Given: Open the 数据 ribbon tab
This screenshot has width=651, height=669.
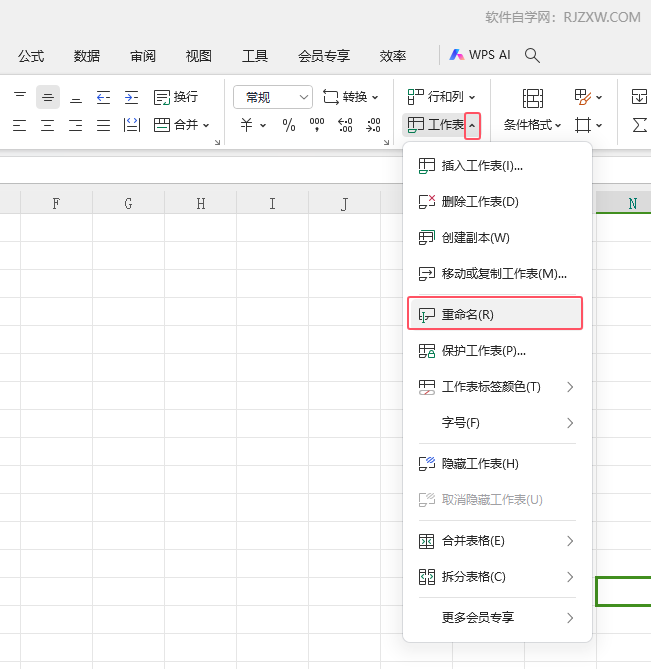Looking at the screenshot, I should pyautogui.click(x=87, y=56).
